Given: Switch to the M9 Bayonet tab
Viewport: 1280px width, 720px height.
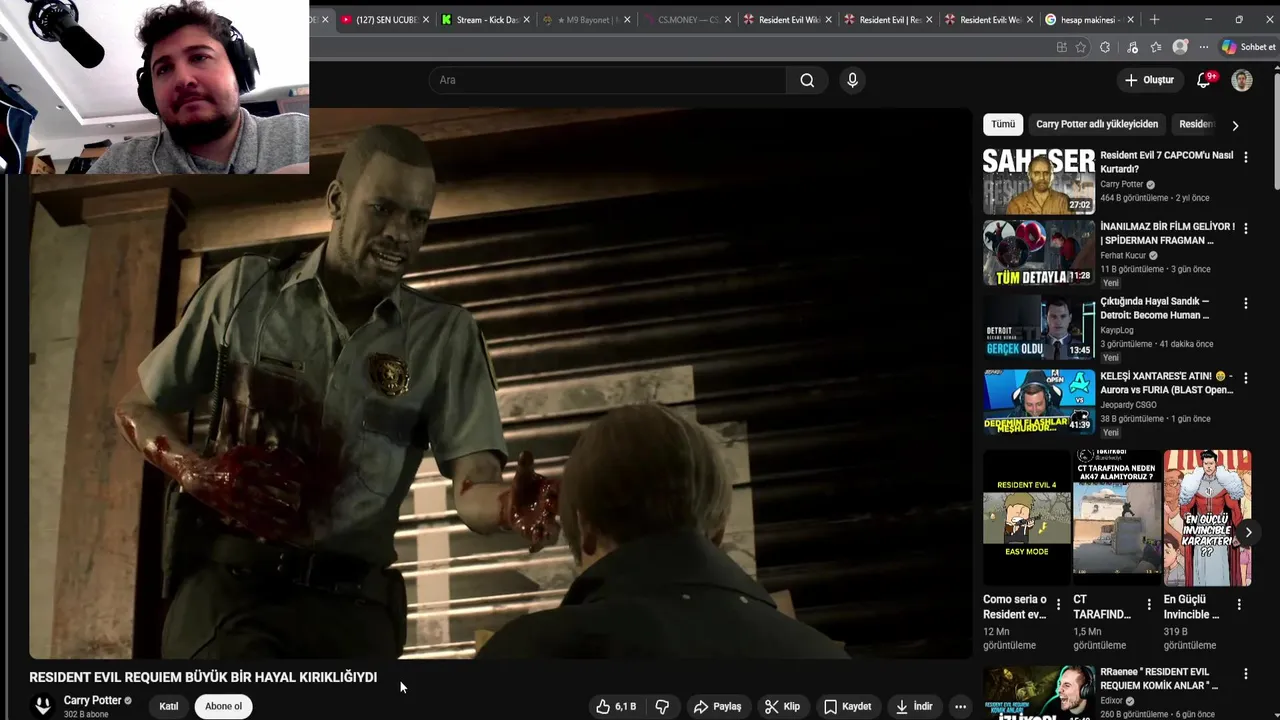Looking at the screenshot, I should 586,19.
